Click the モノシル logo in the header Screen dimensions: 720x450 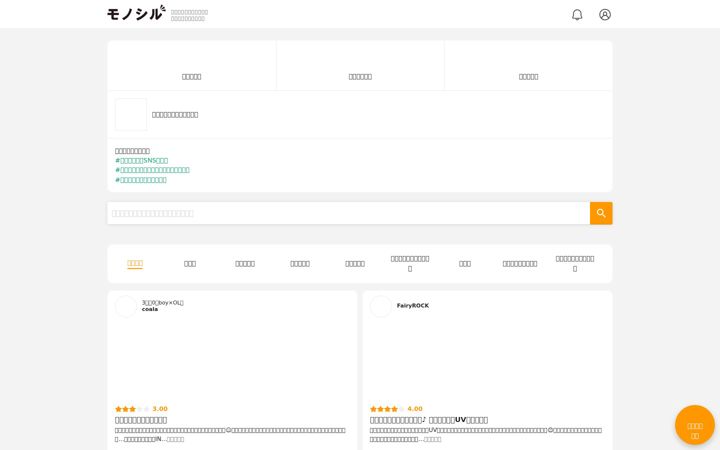[x=136, y=13]
